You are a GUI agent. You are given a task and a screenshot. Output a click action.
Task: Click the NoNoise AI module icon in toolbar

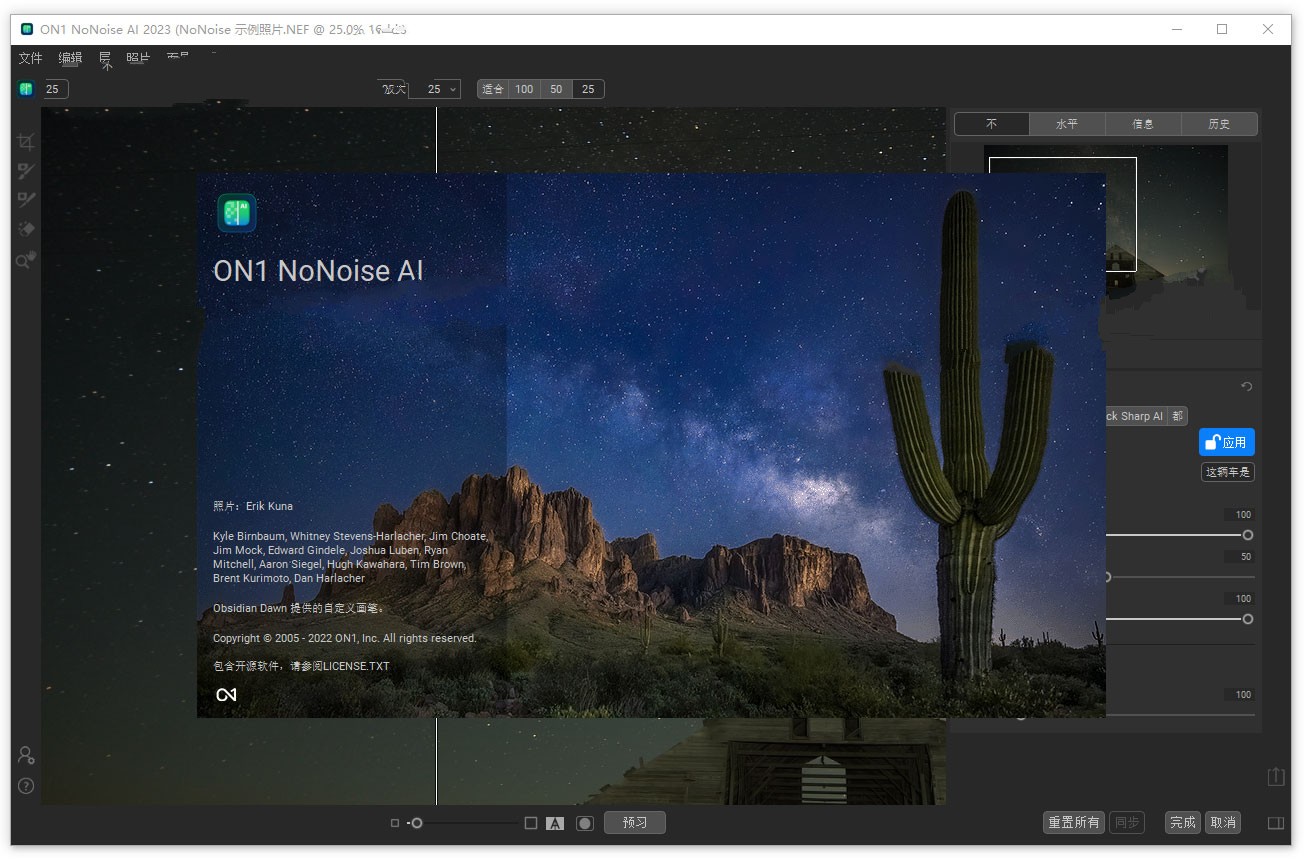tap(26, 89)
